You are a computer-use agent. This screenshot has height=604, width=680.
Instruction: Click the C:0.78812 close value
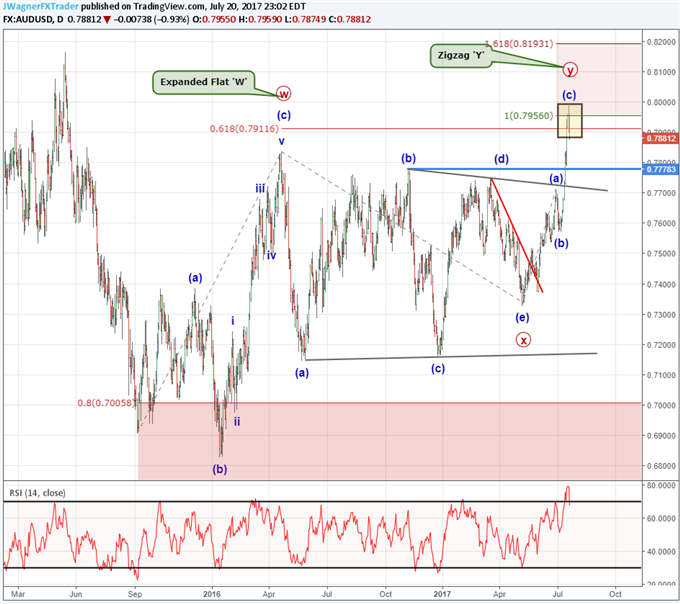point(350,20)
